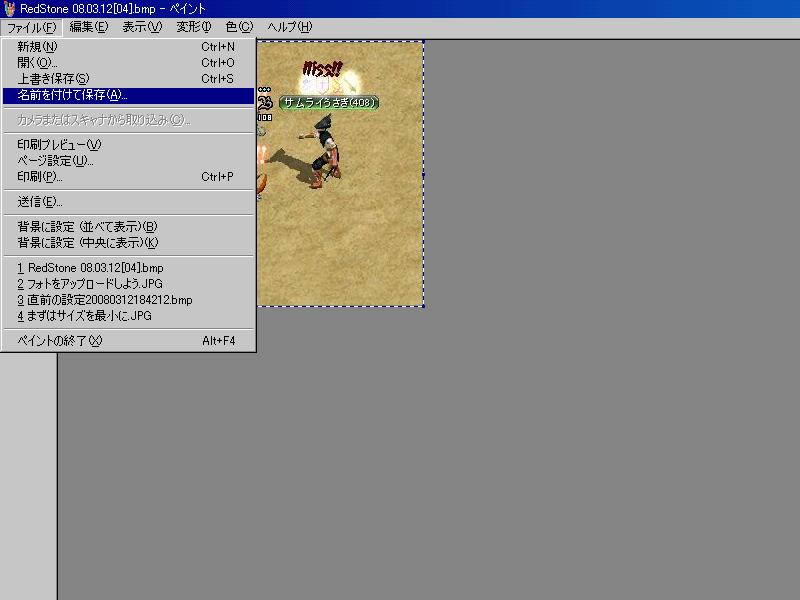The width and height of the screenshot is (800, 600).
Task: Open recent file フォトをアップロードしよう.JPG
Action: click(129, 284)
